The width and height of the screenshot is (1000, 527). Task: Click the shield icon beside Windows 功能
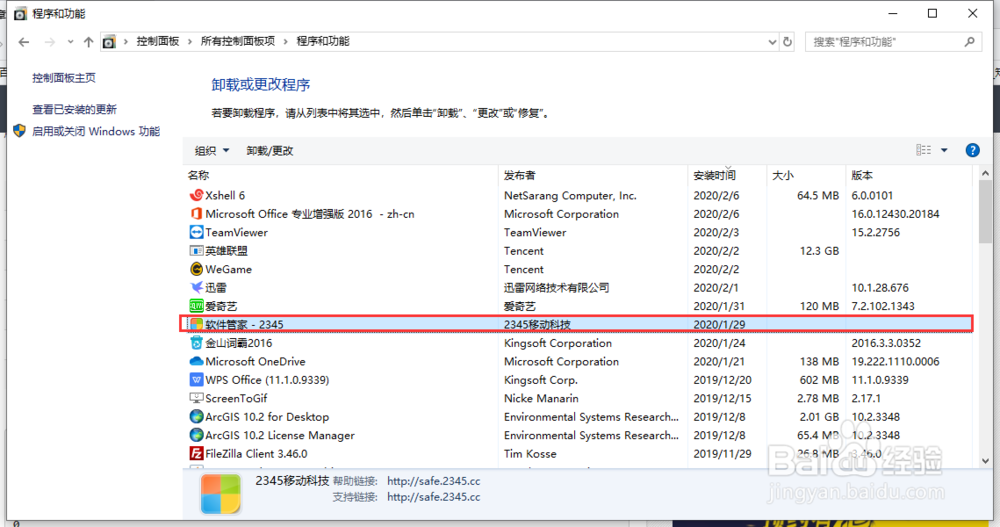click(19, 131)
